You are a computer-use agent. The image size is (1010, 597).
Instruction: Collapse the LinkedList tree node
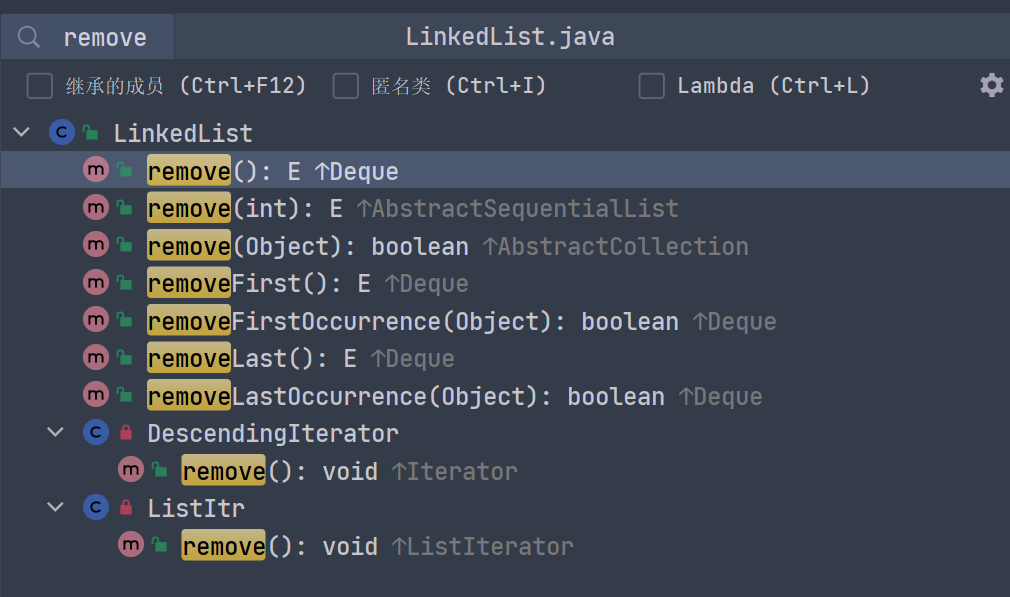coord(22,133)
